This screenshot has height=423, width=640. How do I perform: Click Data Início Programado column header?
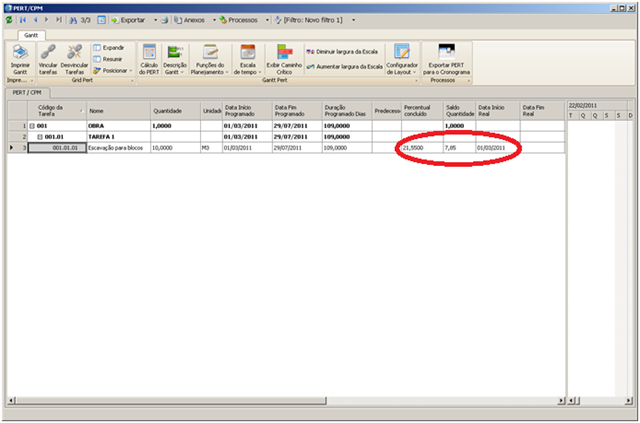[247, 111]
